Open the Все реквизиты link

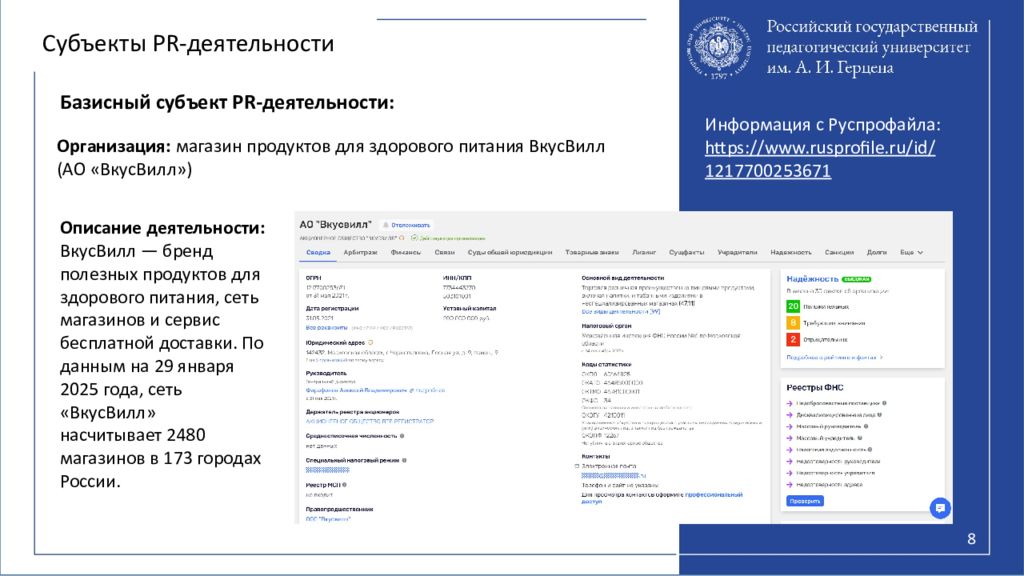(327, 328)
